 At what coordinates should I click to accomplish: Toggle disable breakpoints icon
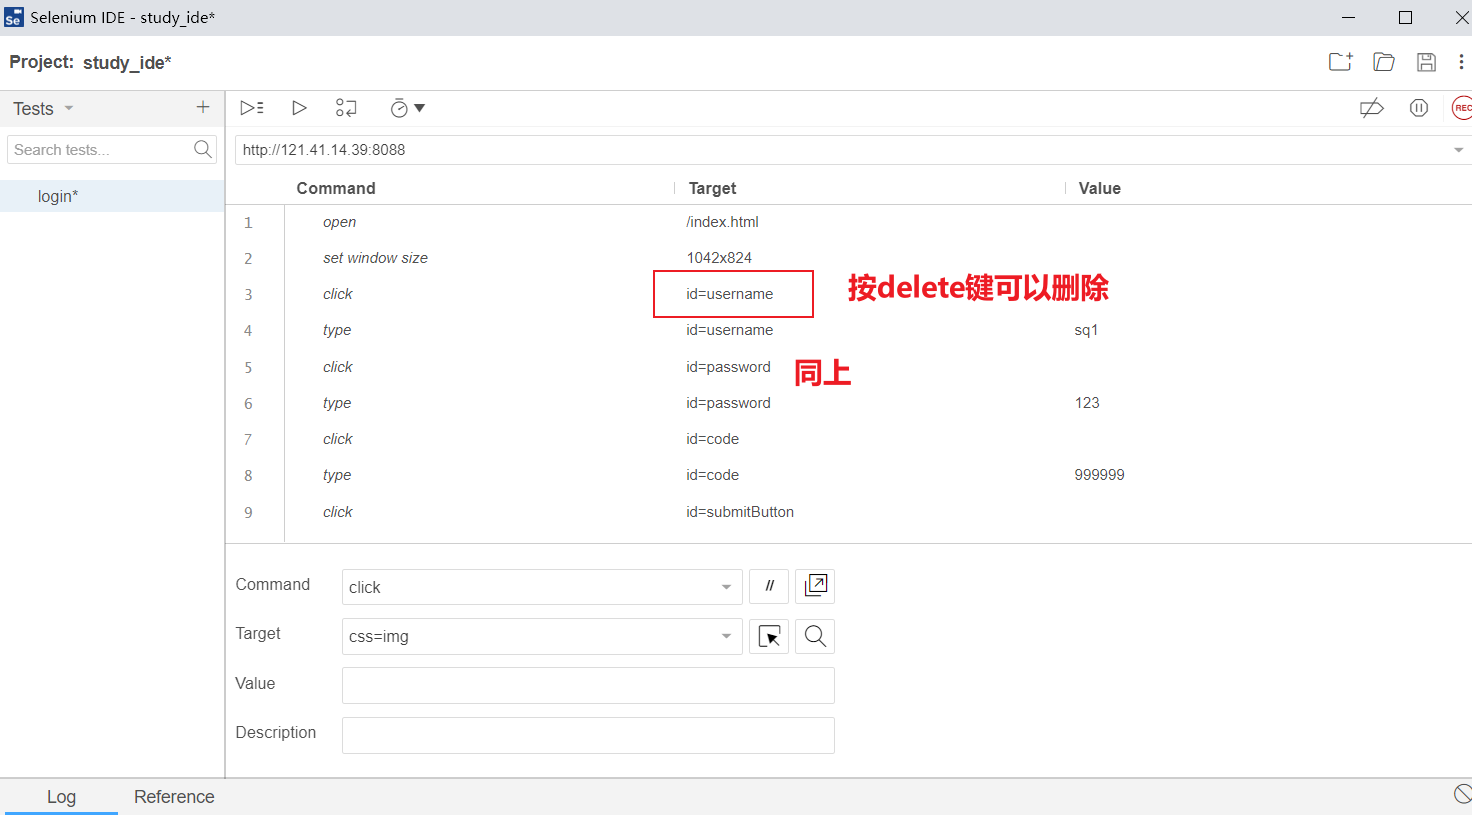pyautogui.click(x=1372, y=108)
